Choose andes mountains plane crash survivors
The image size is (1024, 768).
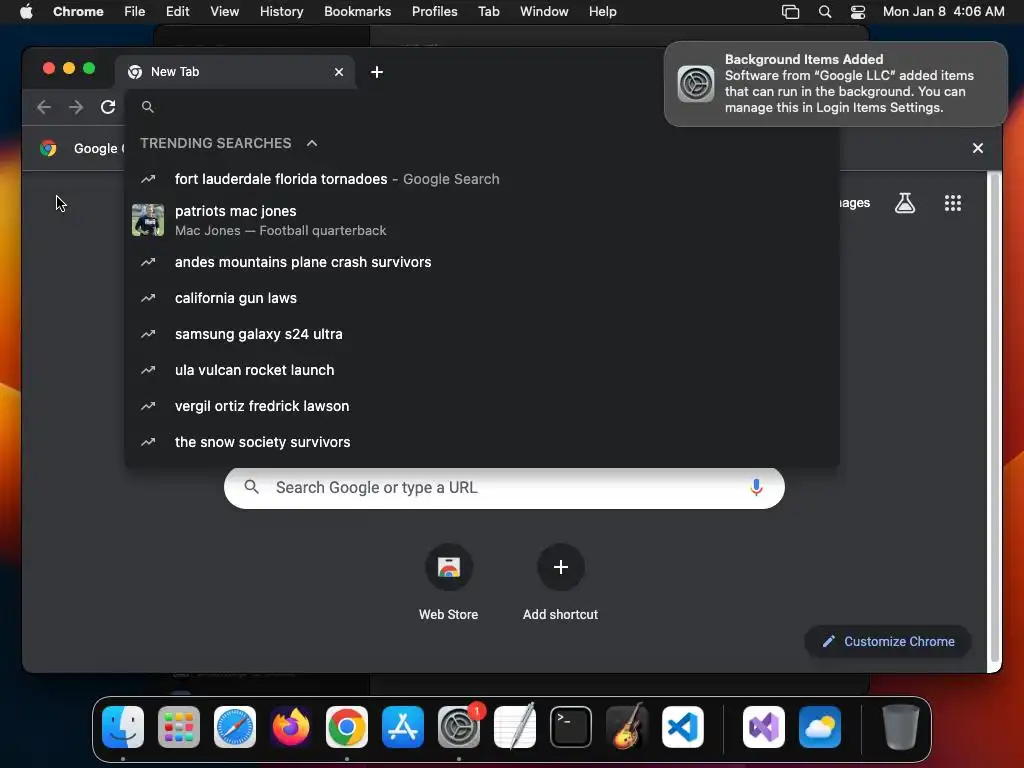(x=482, y=262)
